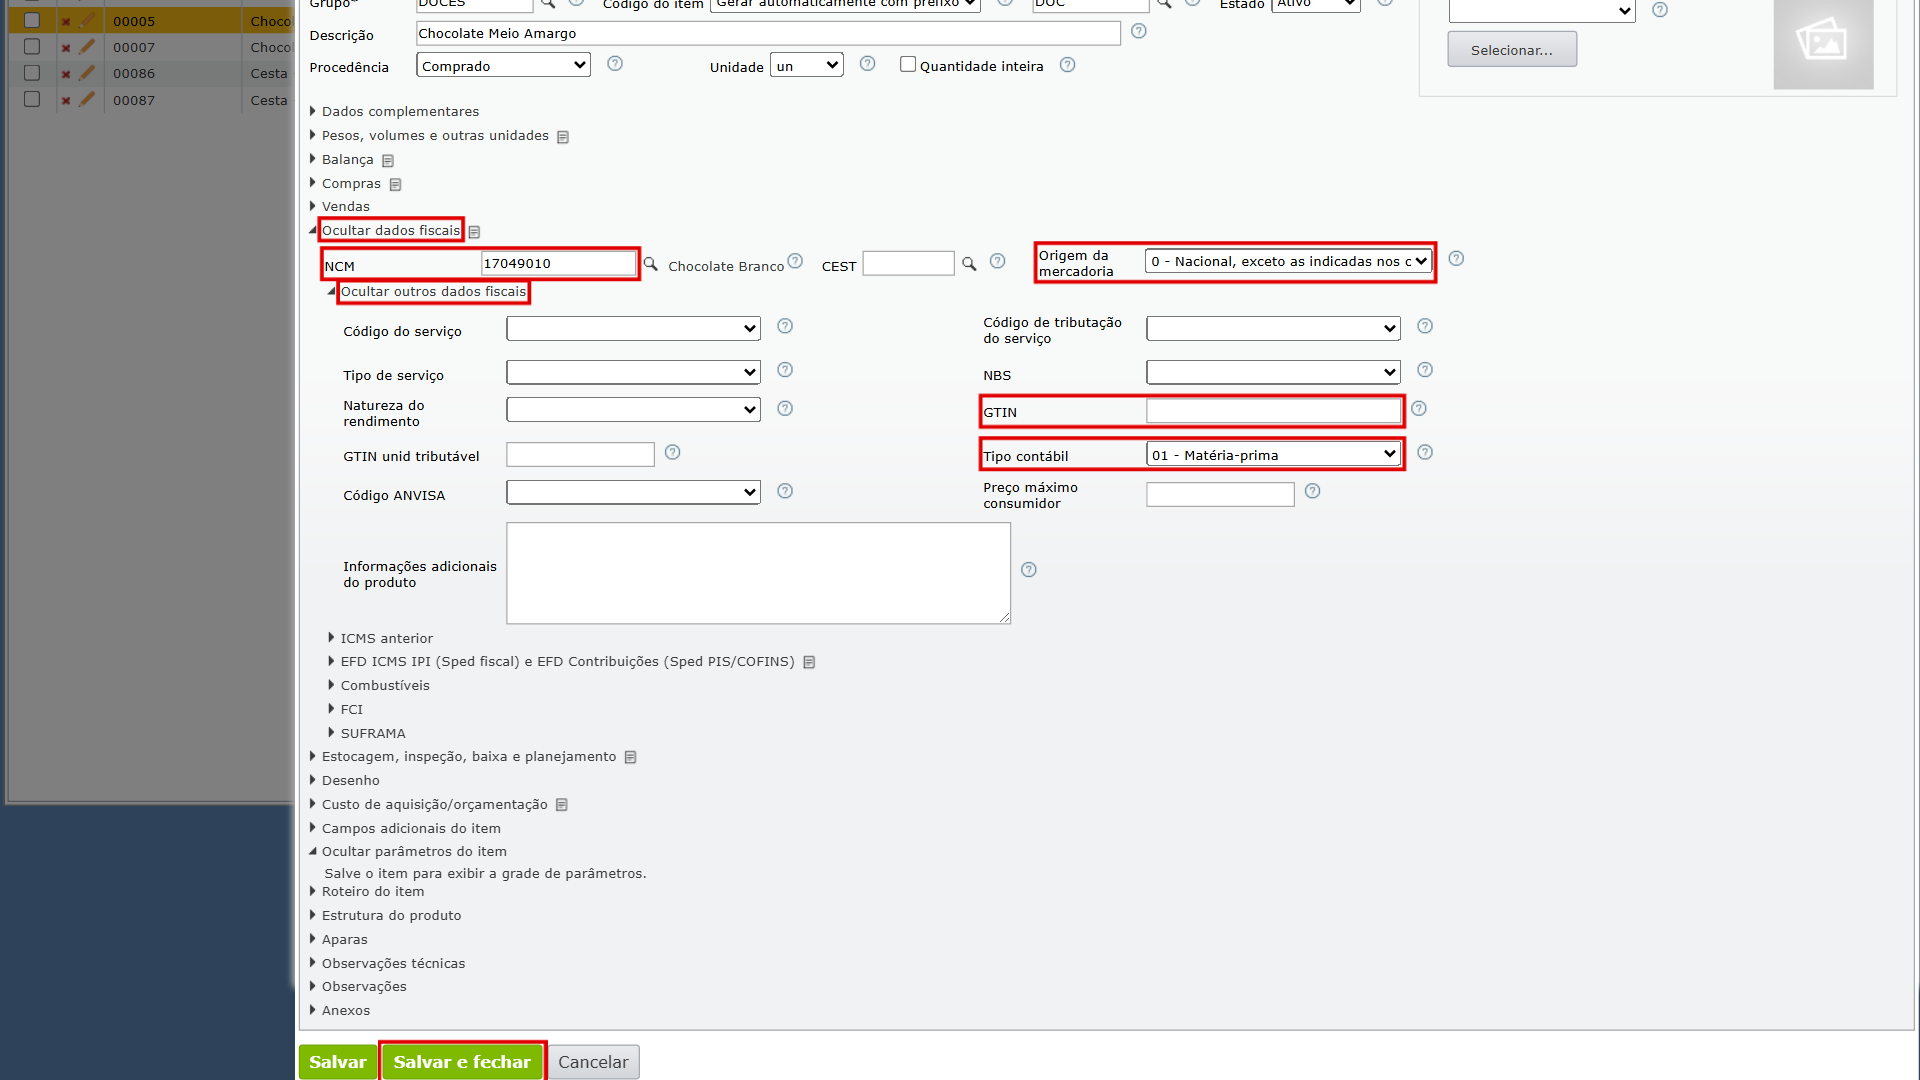
Task: Click the edit pencil icon for item 00007
Action: point(87,47)
